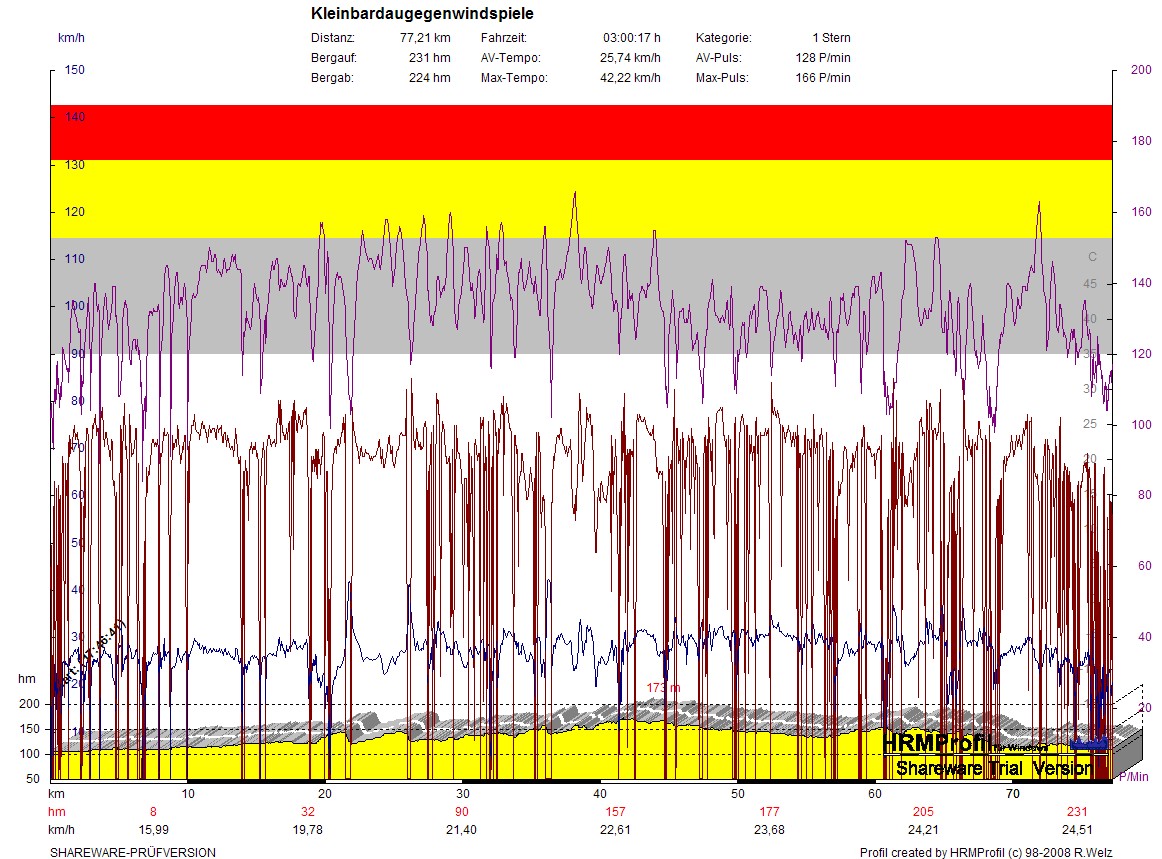Select the red heart rate zone band
This screenshot has width=1162, height=859.
[580, 132]
